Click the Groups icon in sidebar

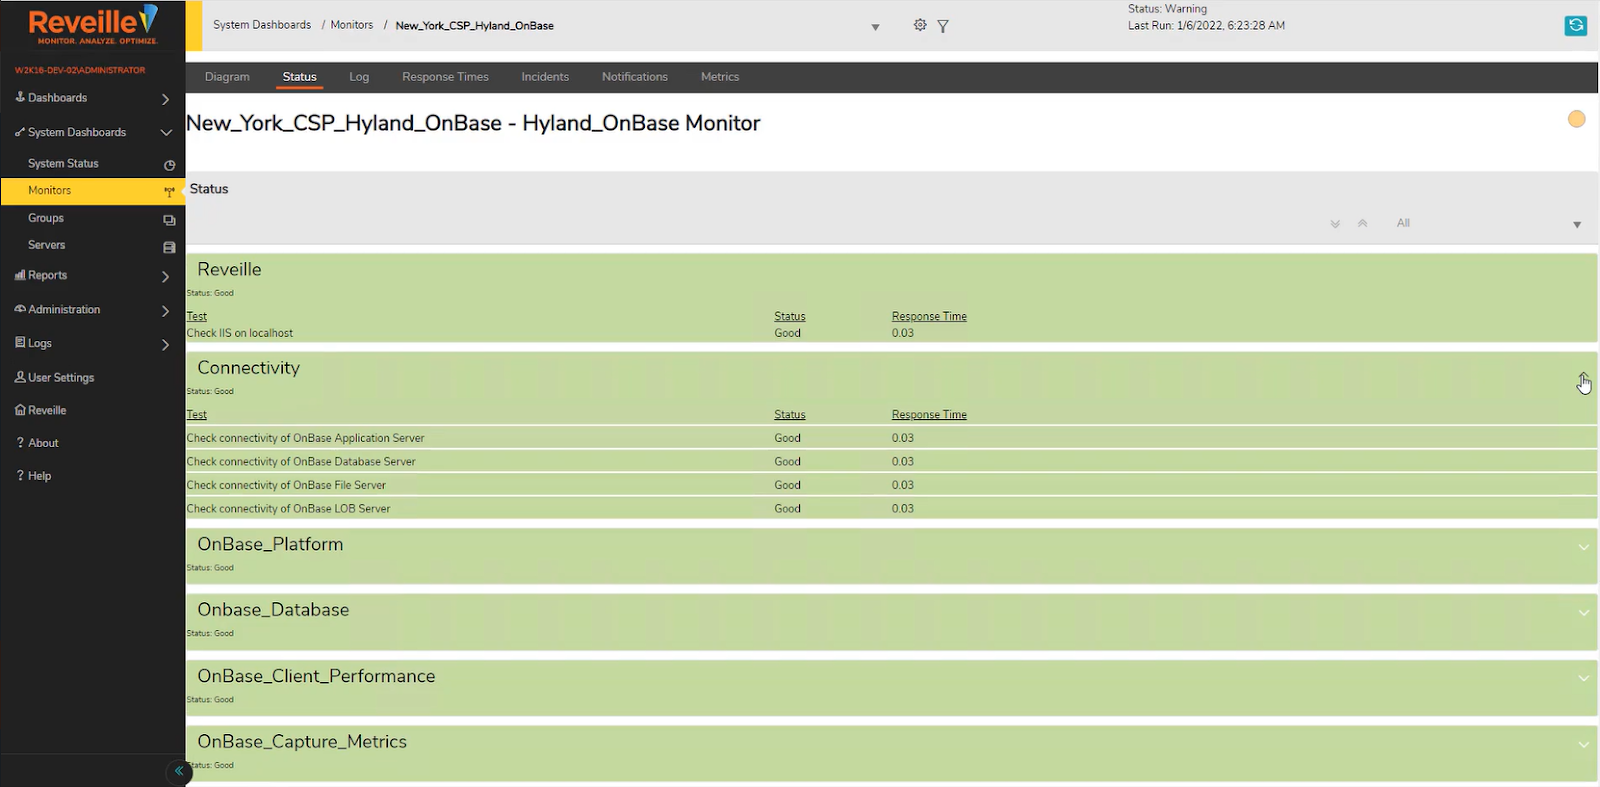point(169,220)
